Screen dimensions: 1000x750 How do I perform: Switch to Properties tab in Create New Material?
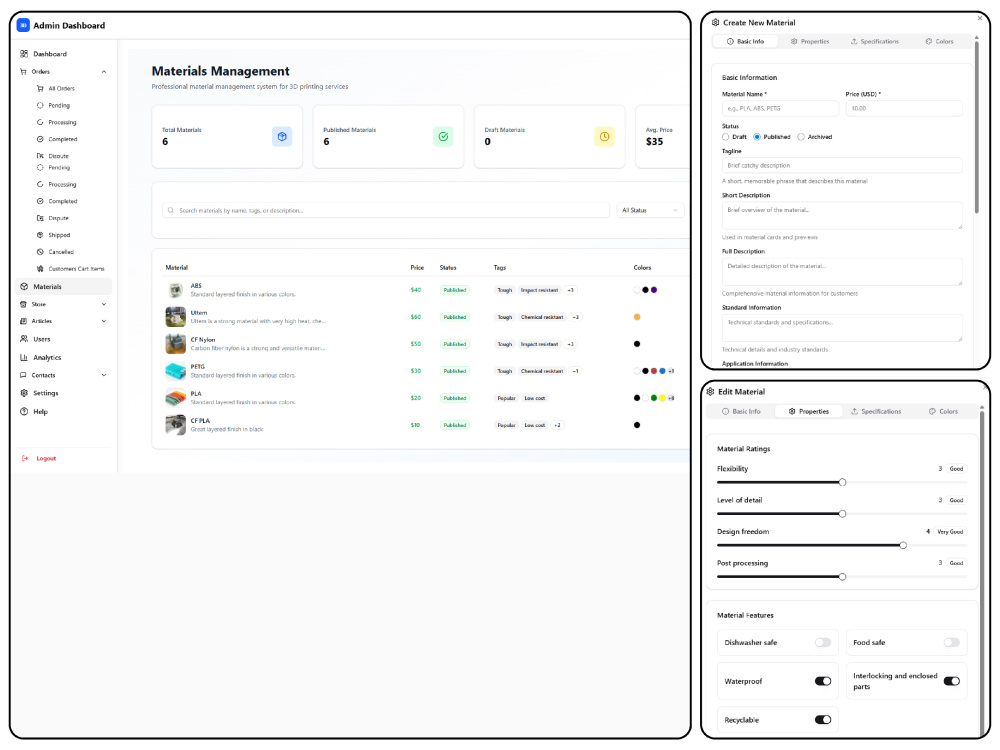point(810,41)
